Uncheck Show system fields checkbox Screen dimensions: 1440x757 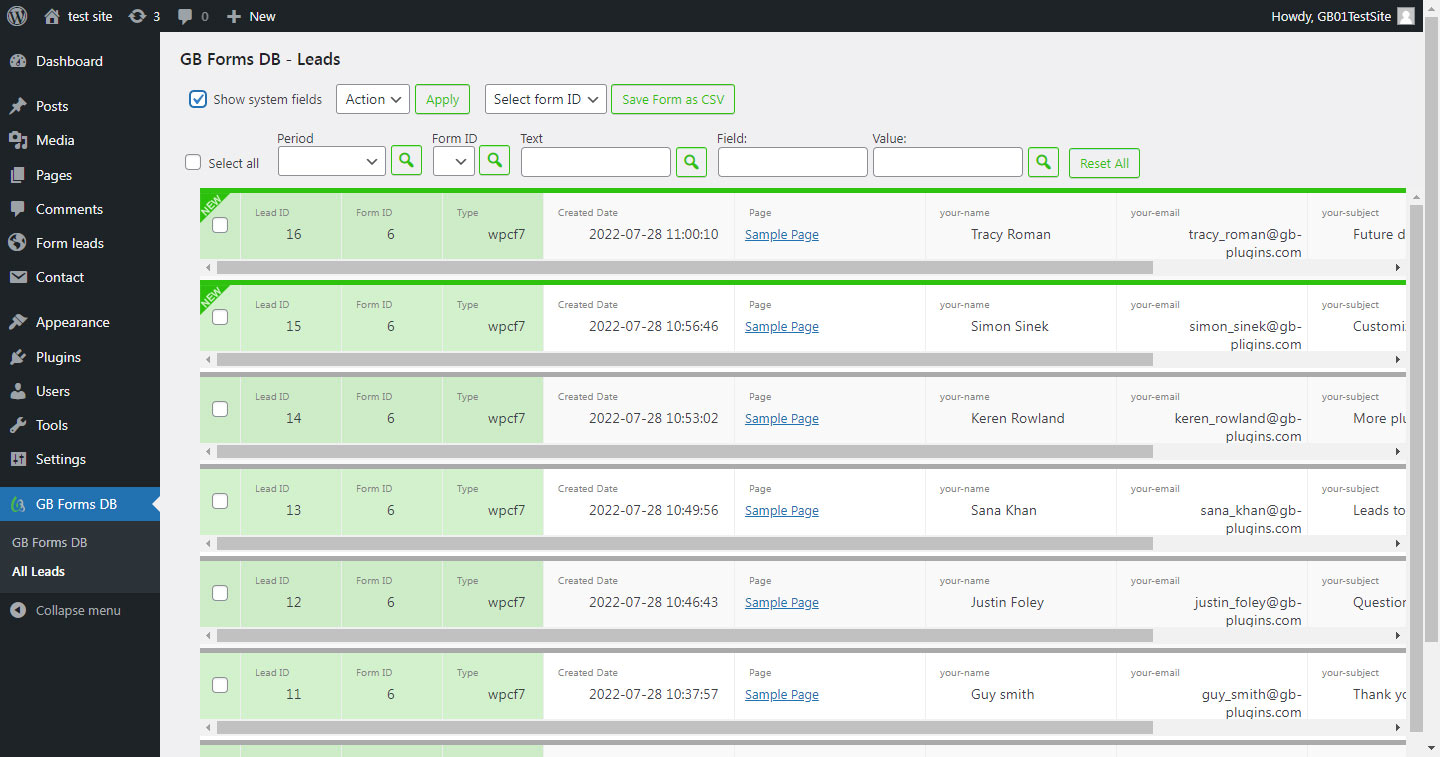(x=198, y=99)
